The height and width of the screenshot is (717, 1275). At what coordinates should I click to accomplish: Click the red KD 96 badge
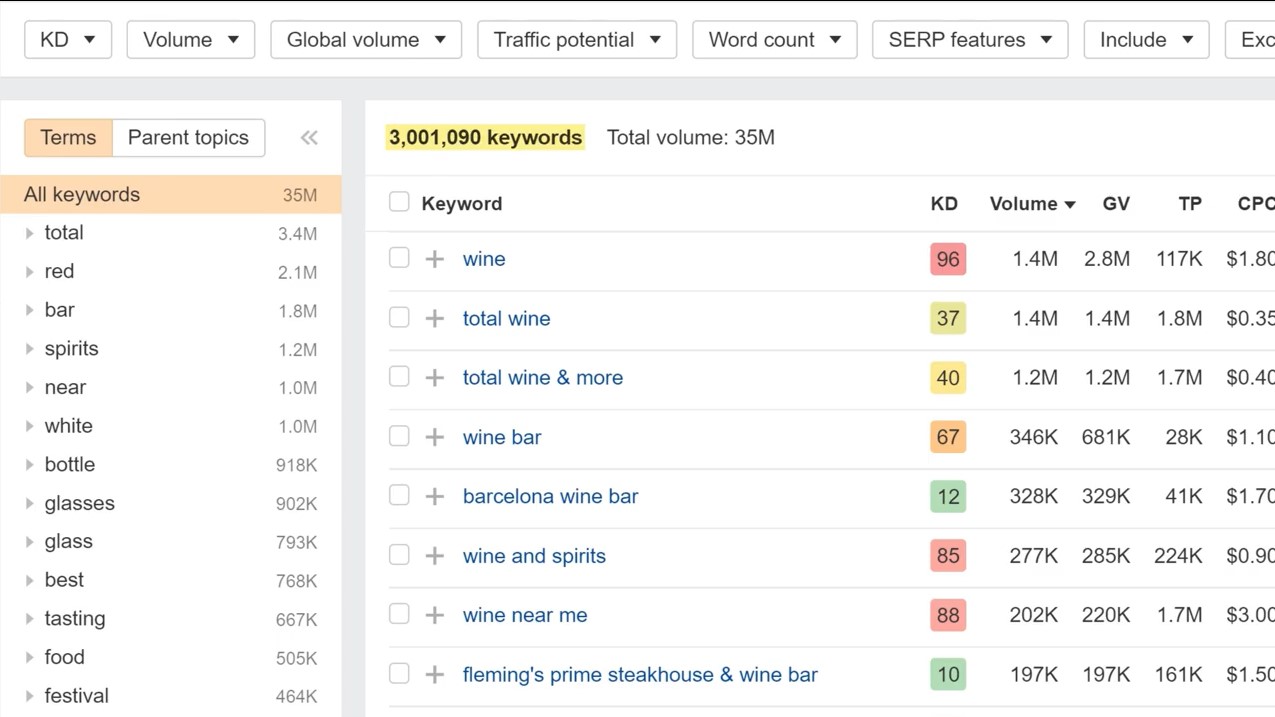pyautogui.click(x=948, y=259)
